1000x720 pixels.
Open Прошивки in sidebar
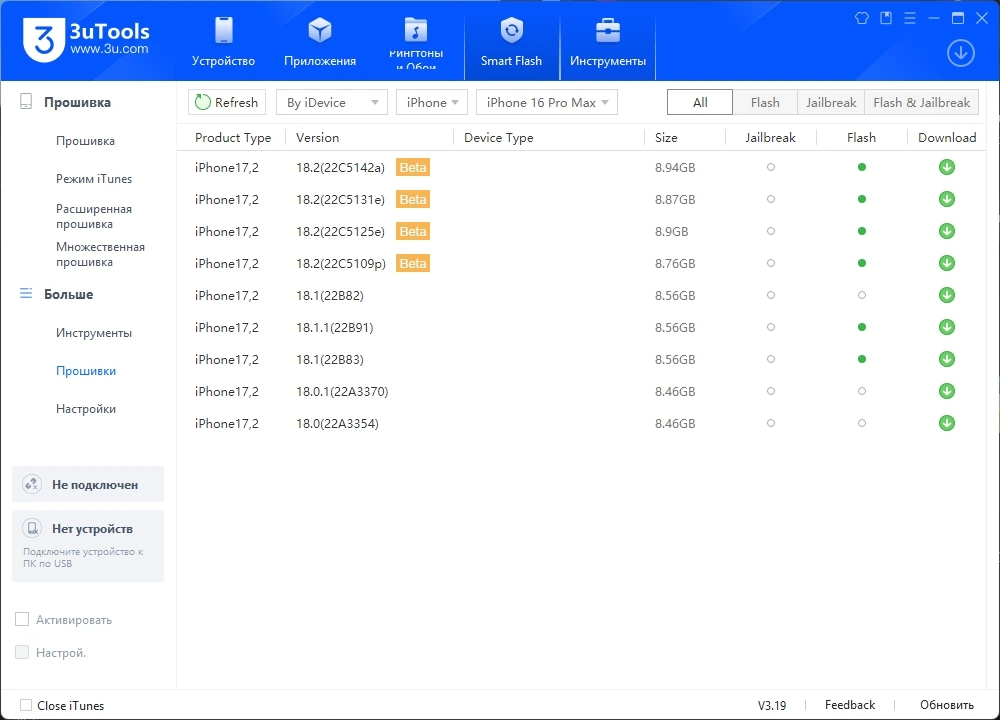[x=86, y=371]
